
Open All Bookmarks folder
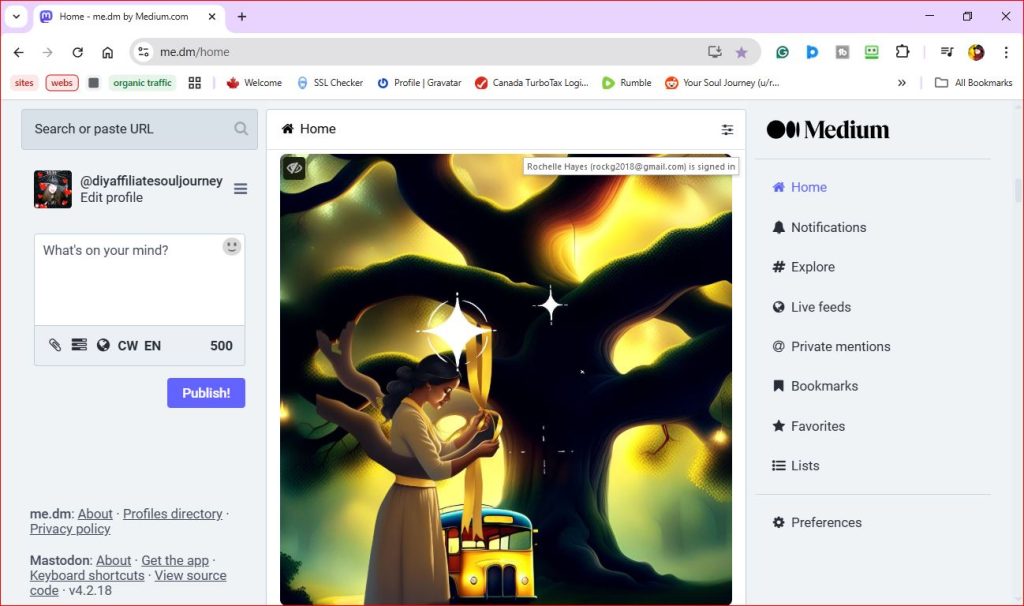point(973,83)
